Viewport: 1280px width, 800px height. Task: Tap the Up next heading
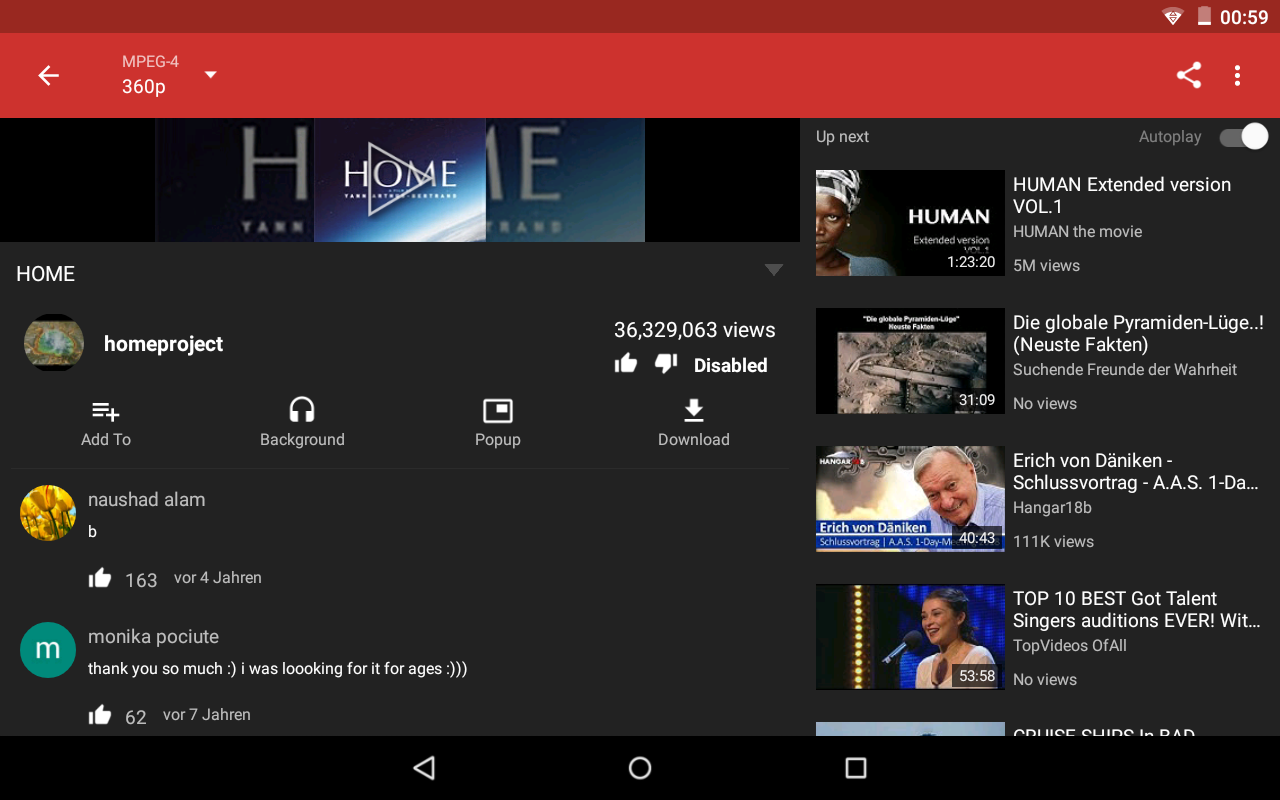point(842,137)
